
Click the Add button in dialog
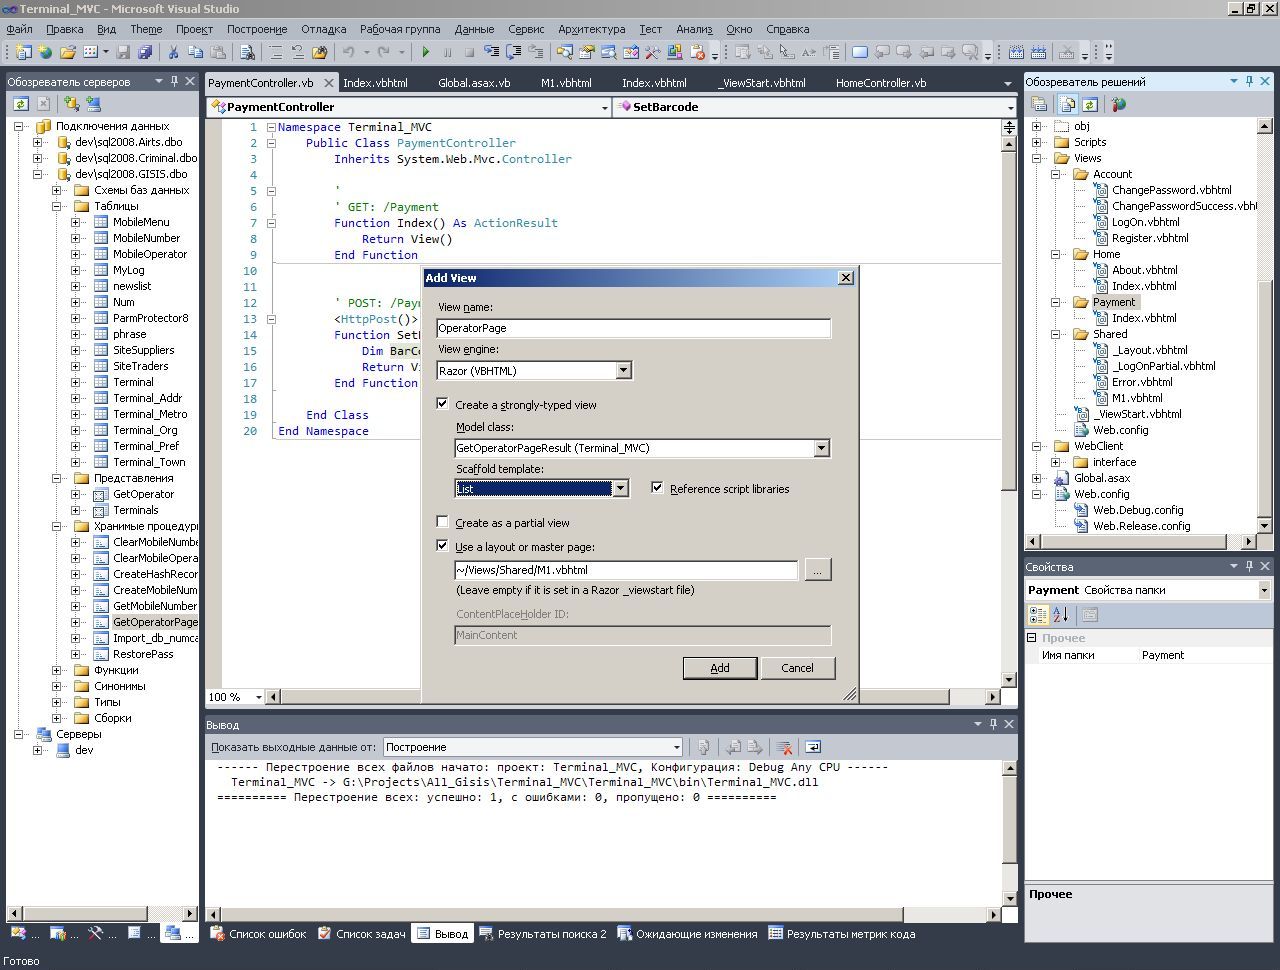coord(720,668)
